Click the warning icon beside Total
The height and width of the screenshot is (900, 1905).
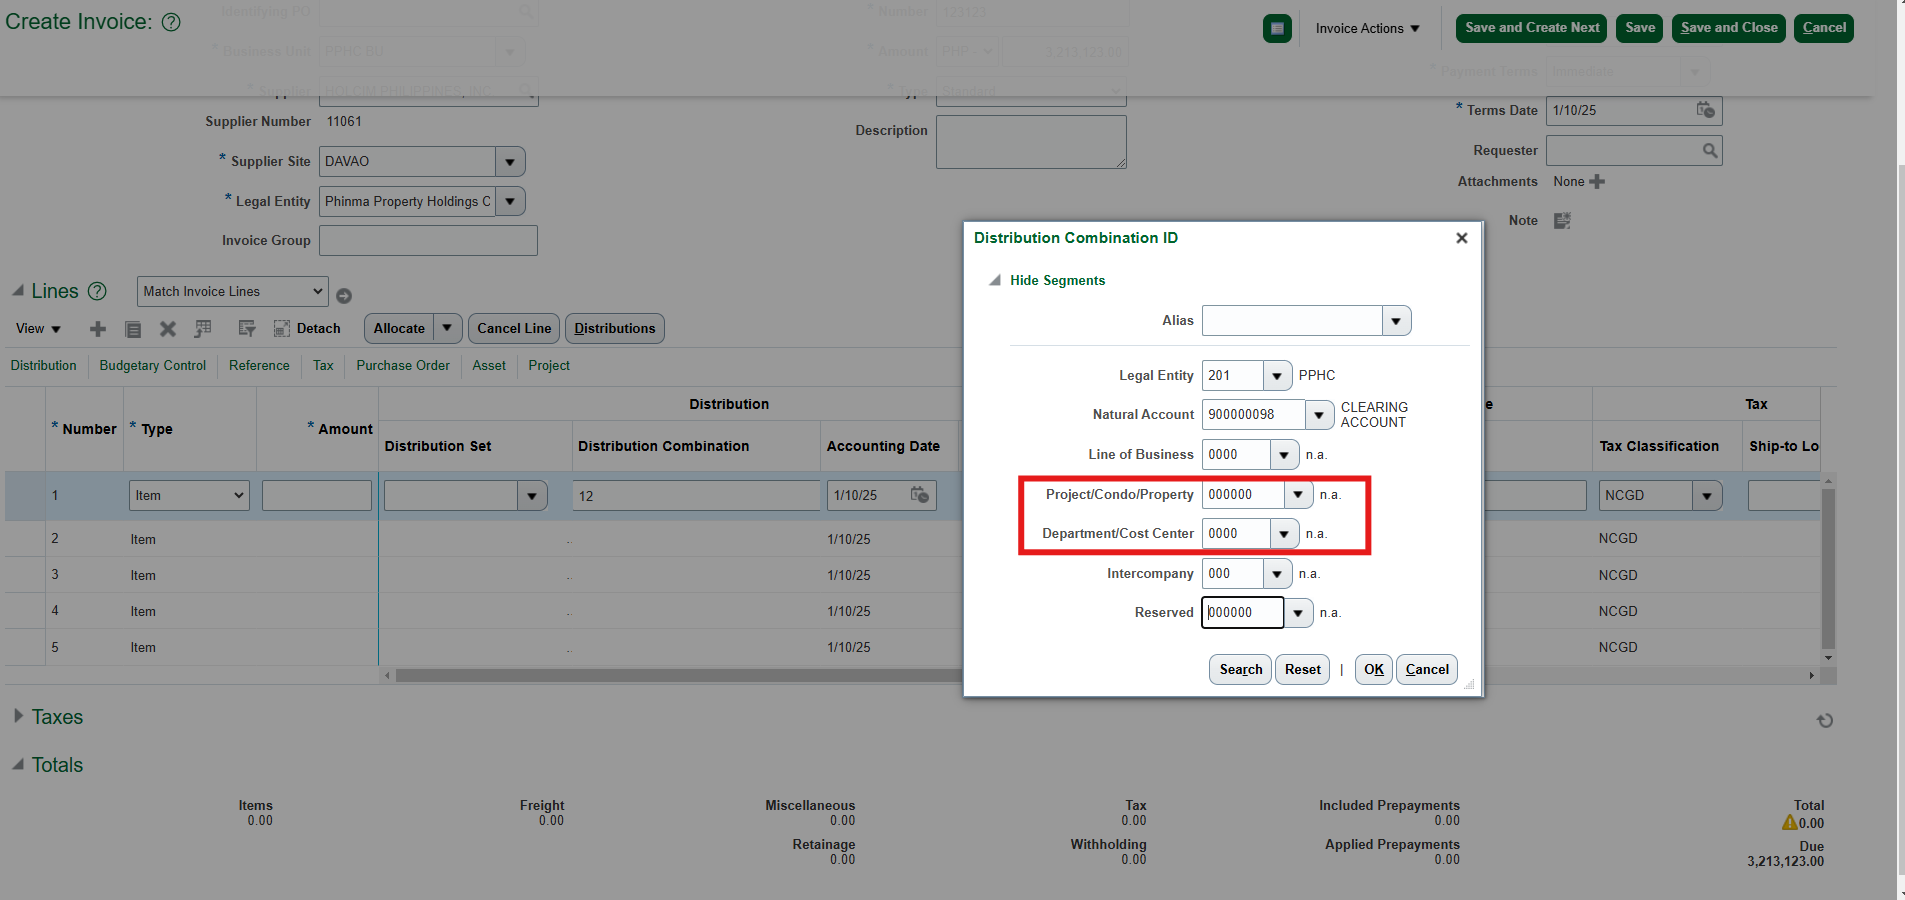point(1790,822)
